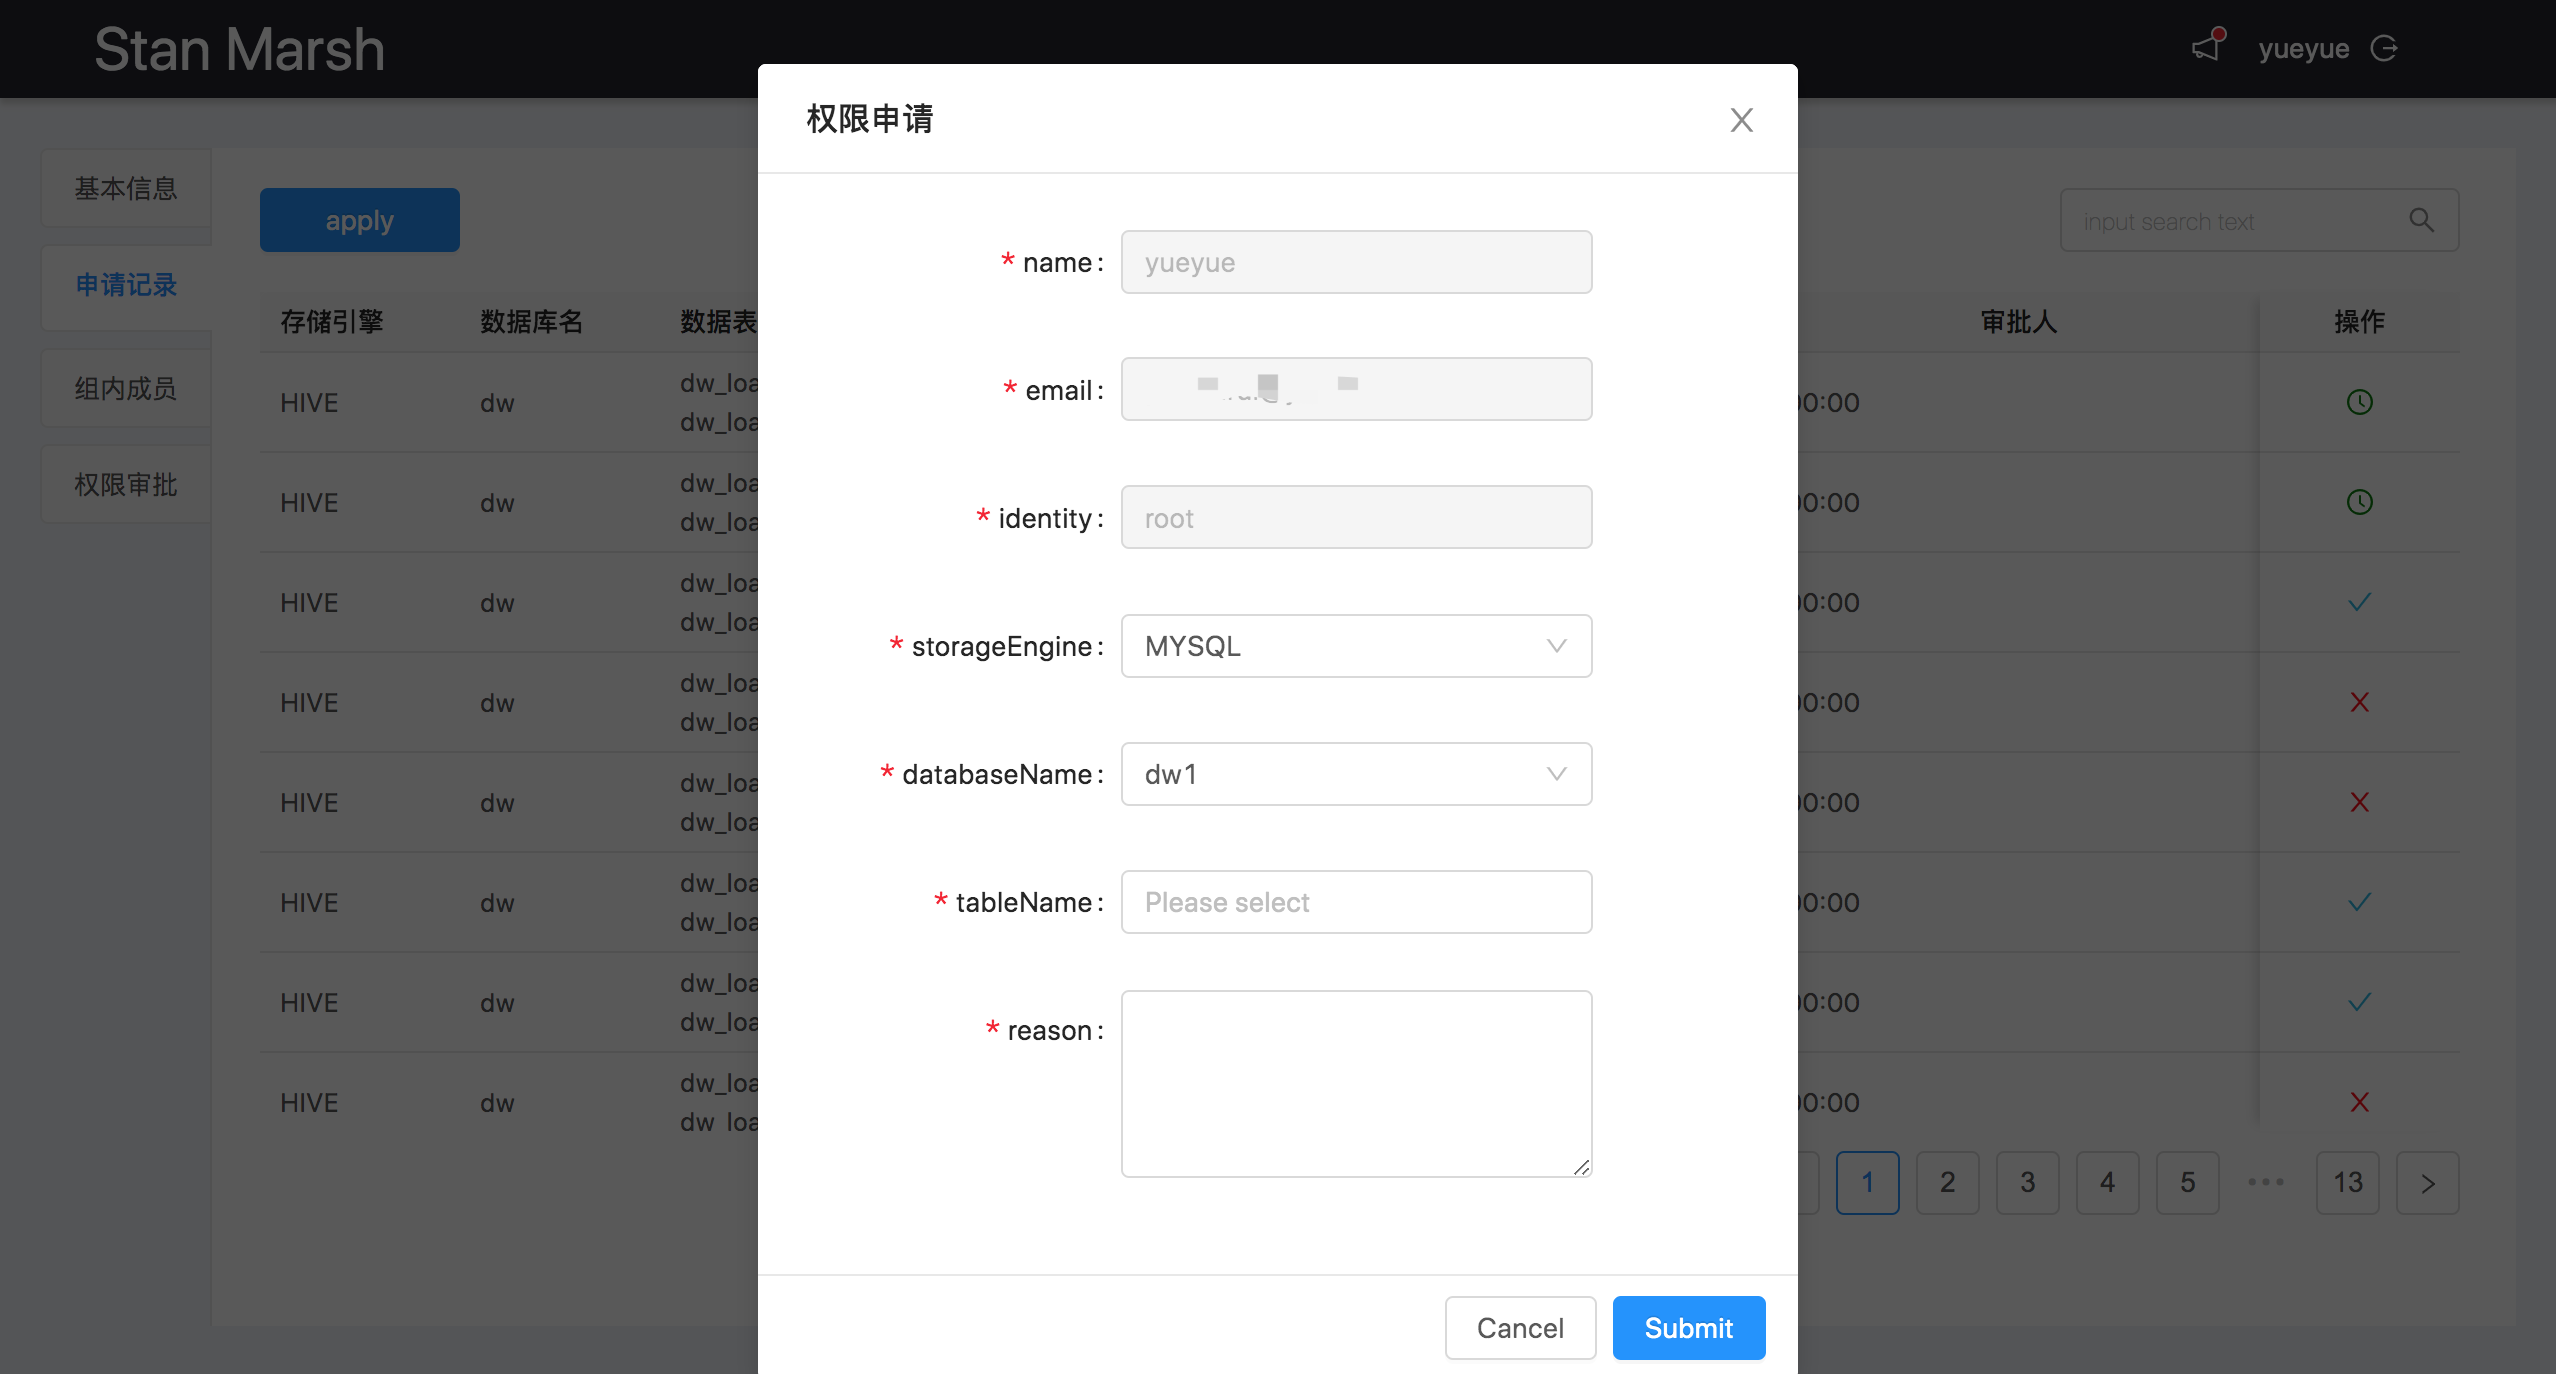Open the notification megaphone icon

[2207, 46]
